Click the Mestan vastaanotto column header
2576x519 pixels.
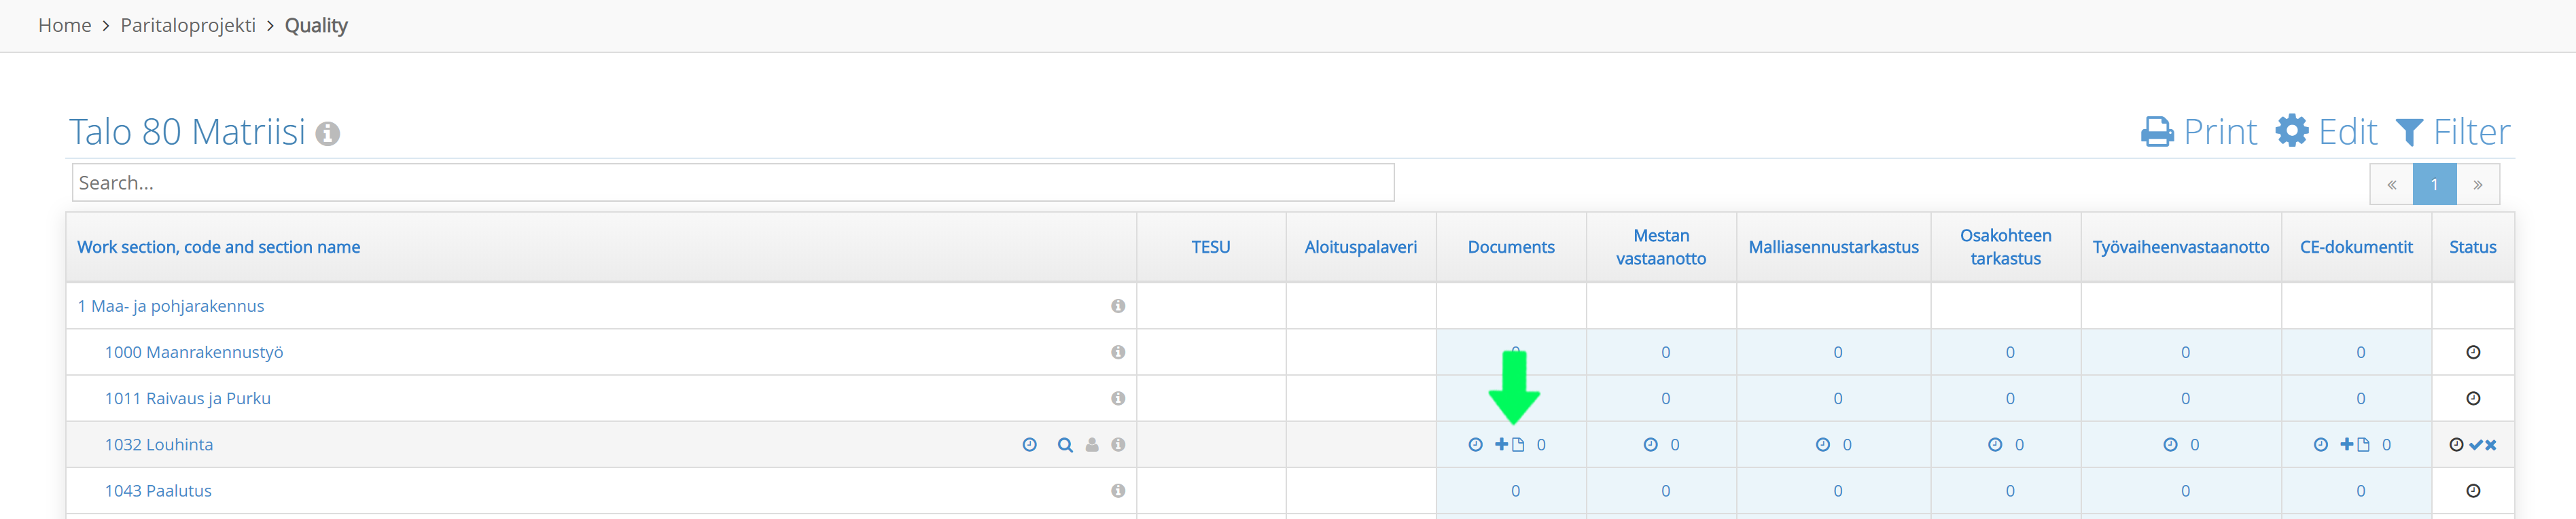1661,247
